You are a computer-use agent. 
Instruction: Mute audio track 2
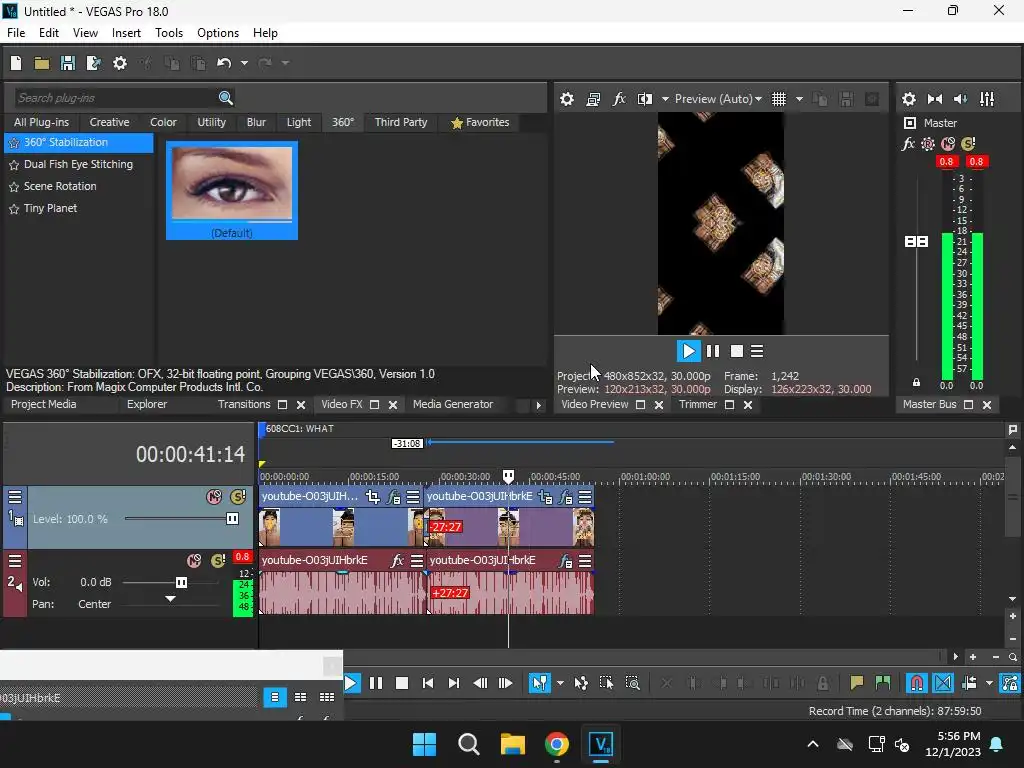tap(194, 560)
